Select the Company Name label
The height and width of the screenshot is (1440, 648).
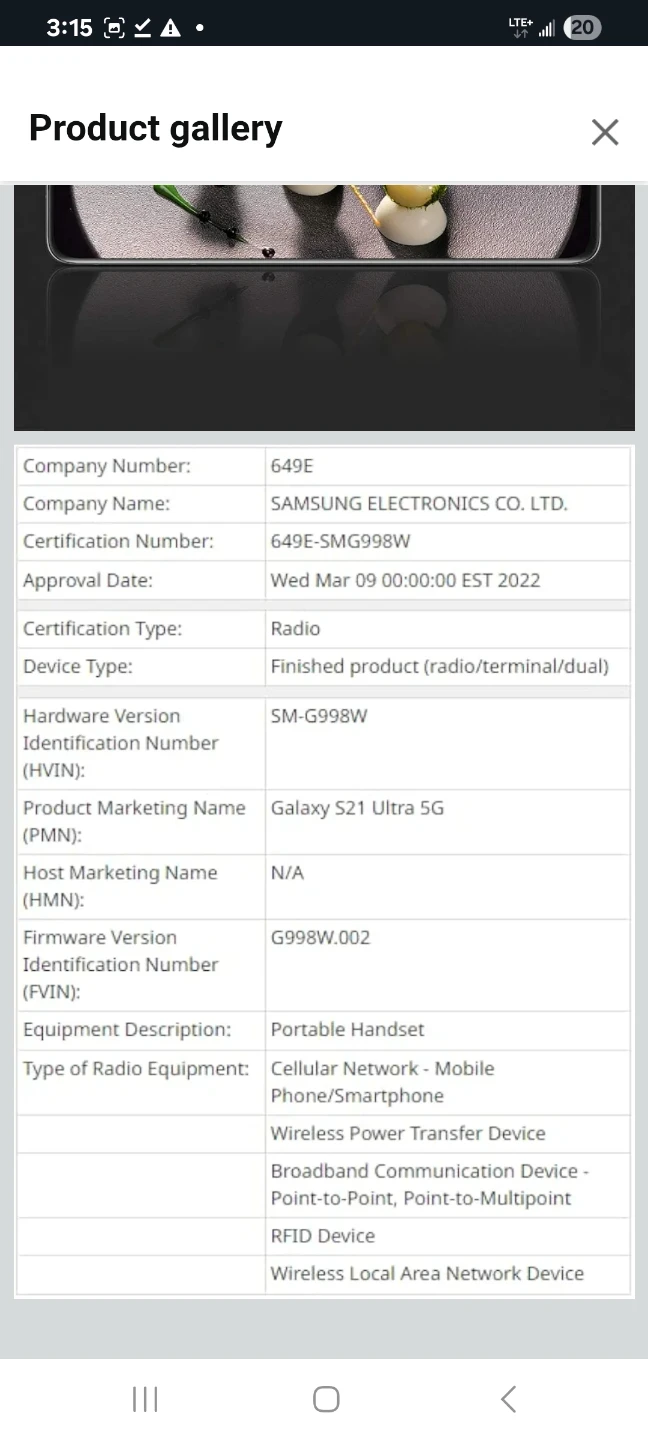pyautogui.click(x=97, y=504)
